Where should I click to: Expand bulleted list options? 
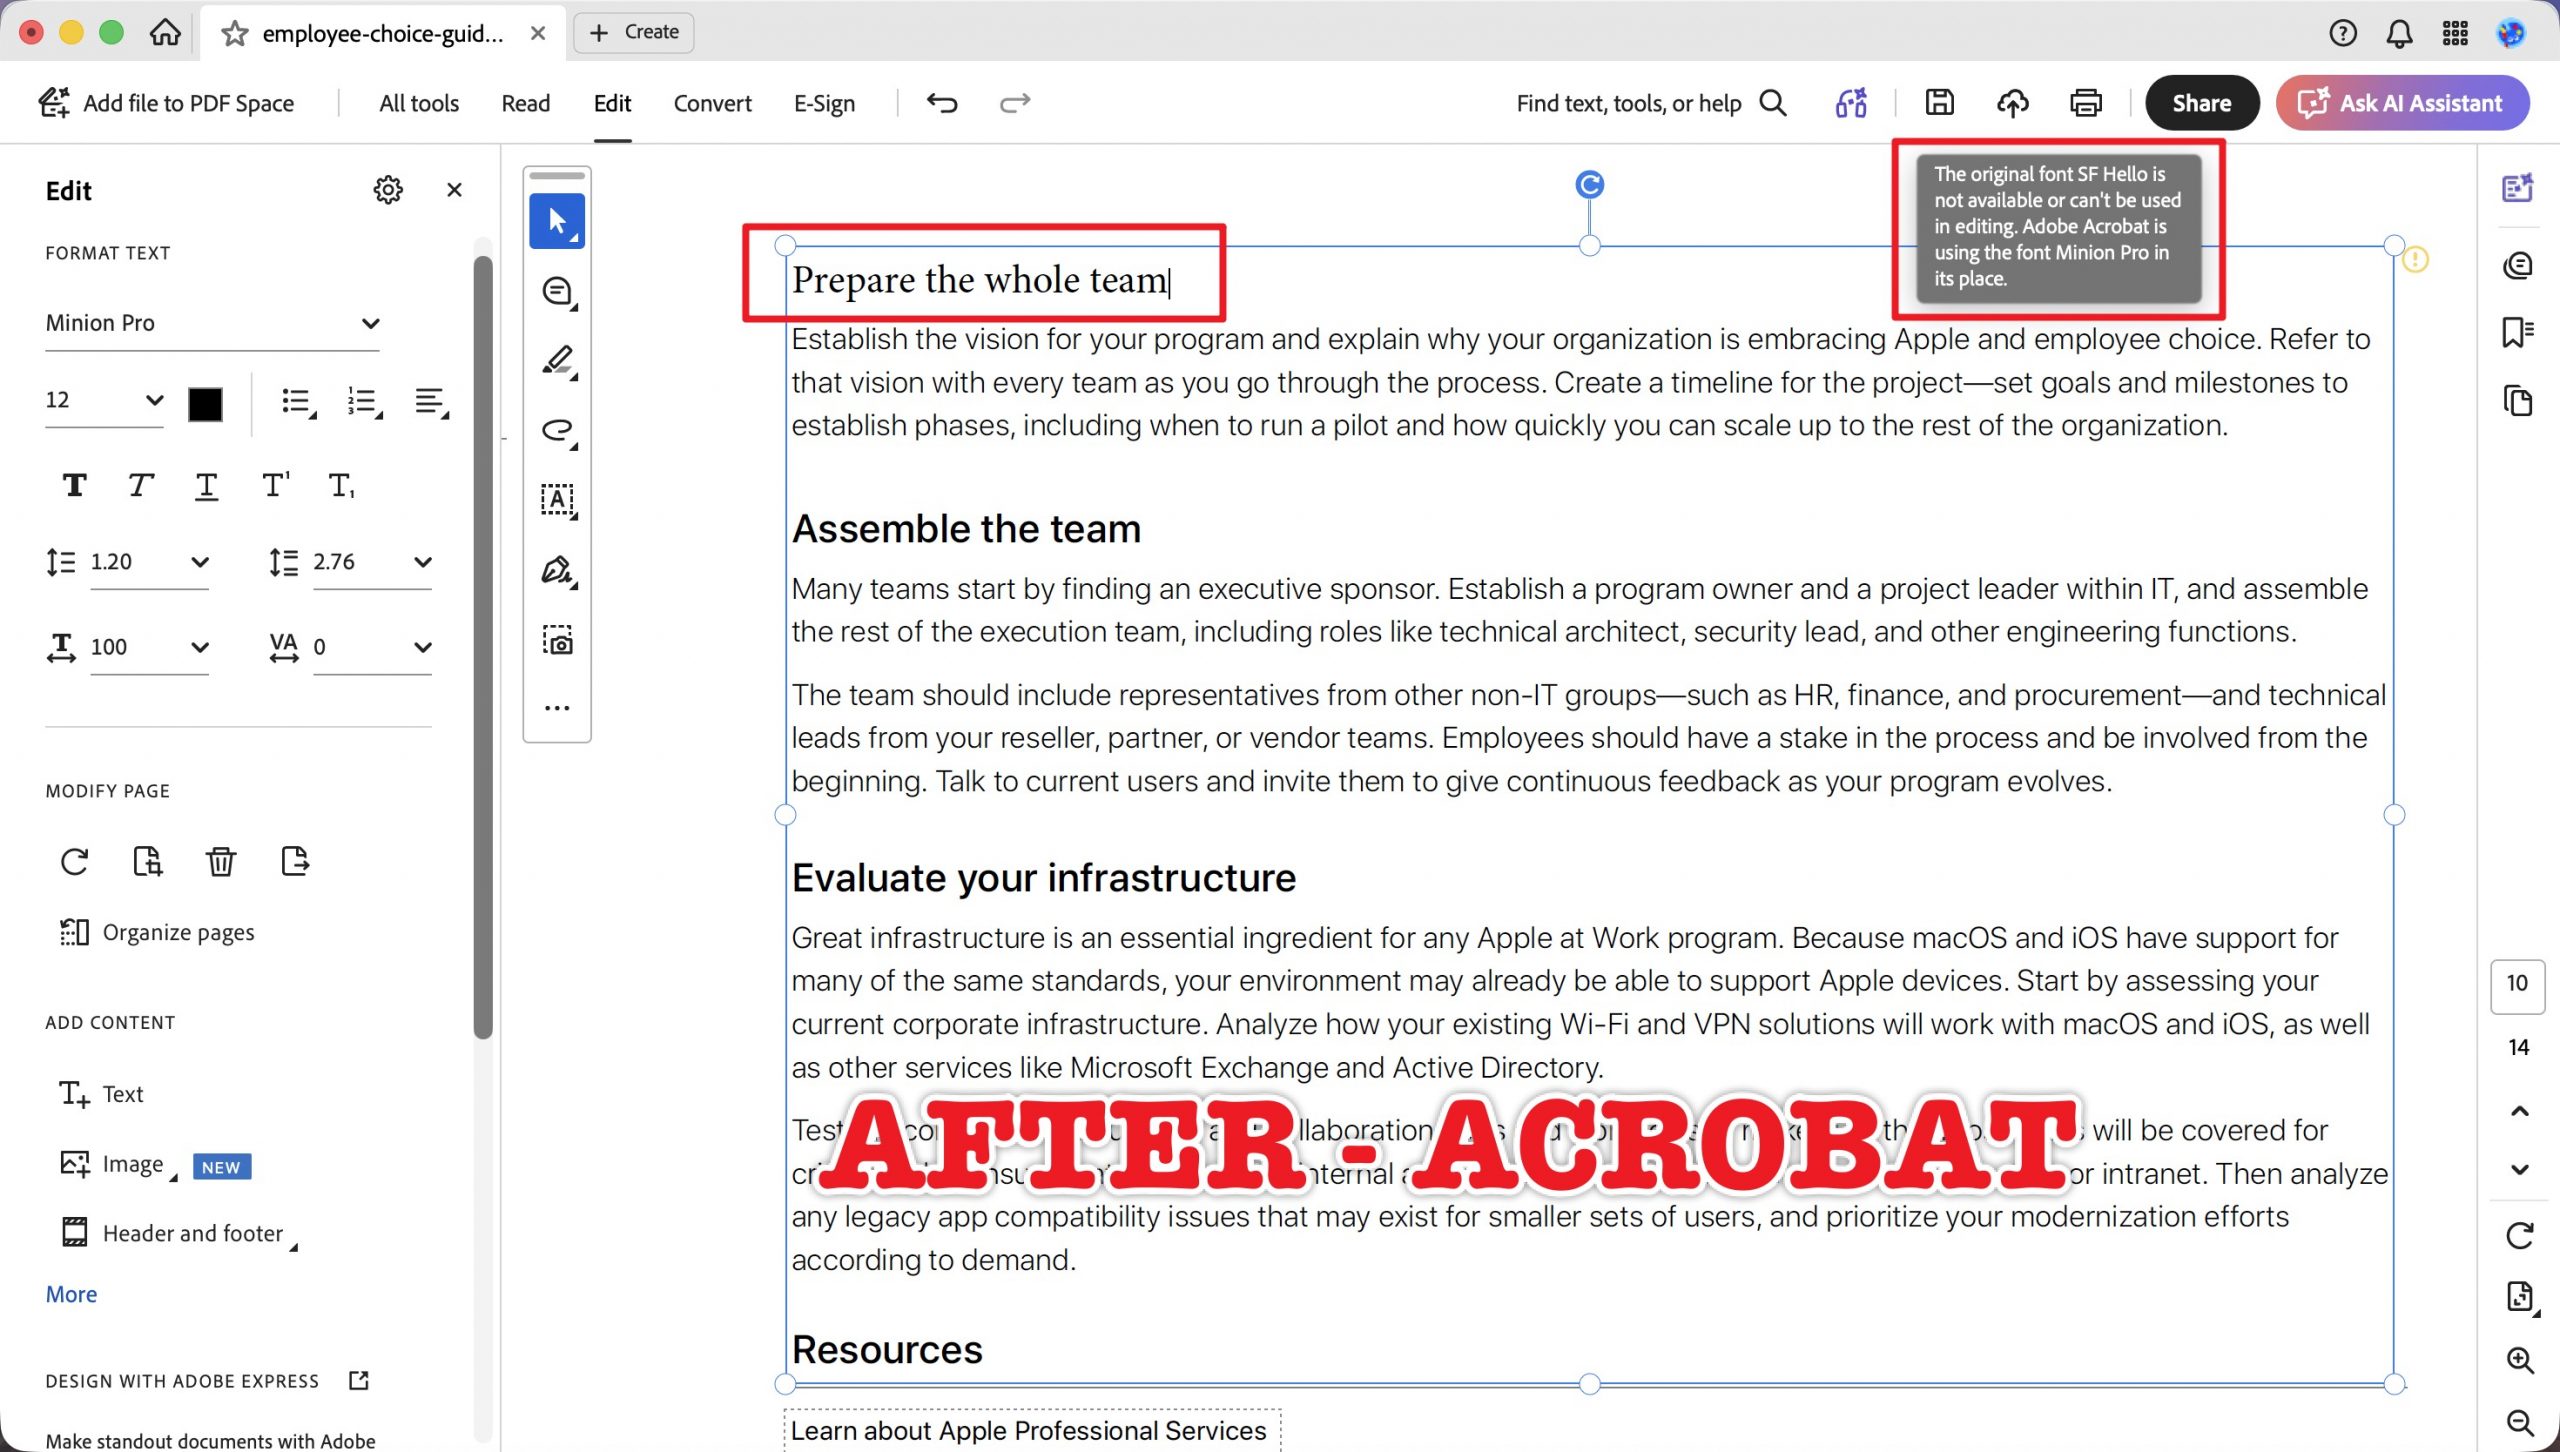click(298, 403)
